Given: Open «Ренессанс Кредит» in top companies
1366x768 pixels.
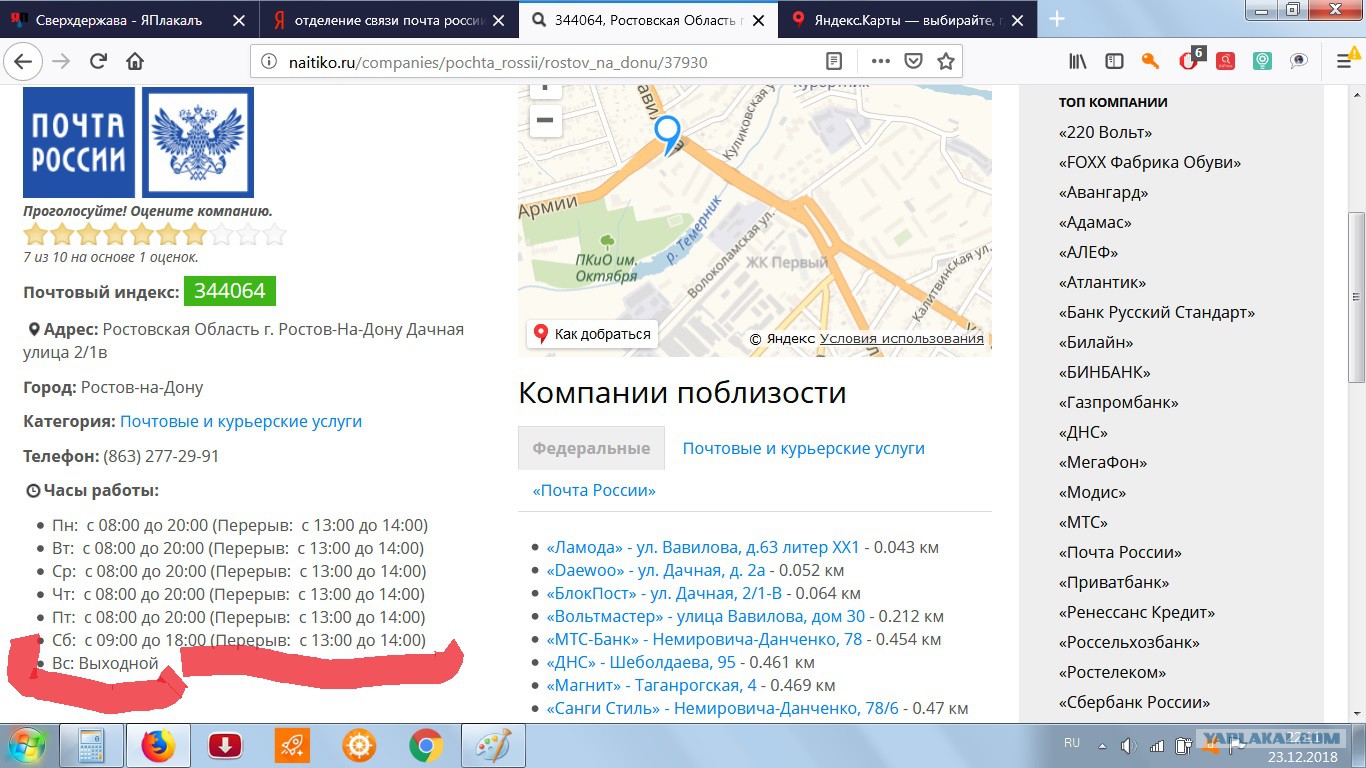Looking at the screenshot, I should click(1136, 612).
